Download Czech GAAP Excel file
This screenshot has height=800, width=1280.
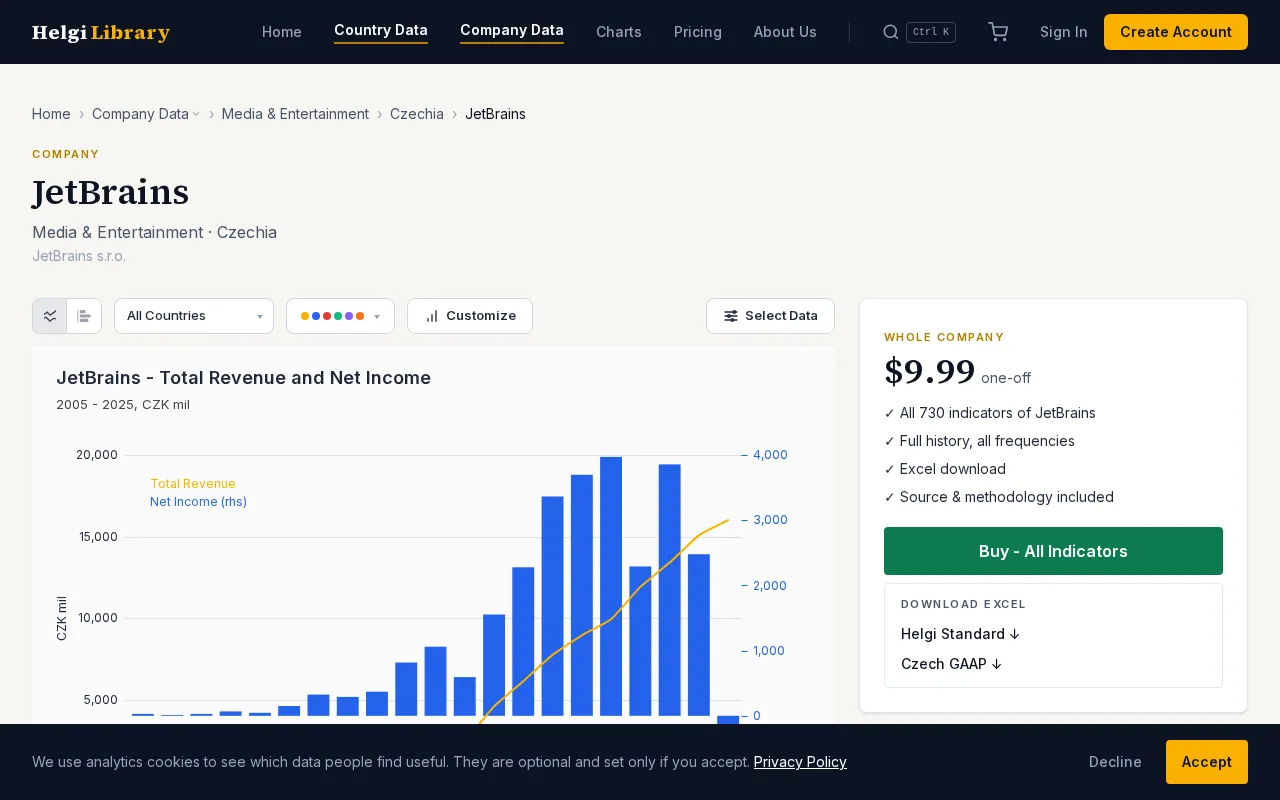(x=951, y=664)
